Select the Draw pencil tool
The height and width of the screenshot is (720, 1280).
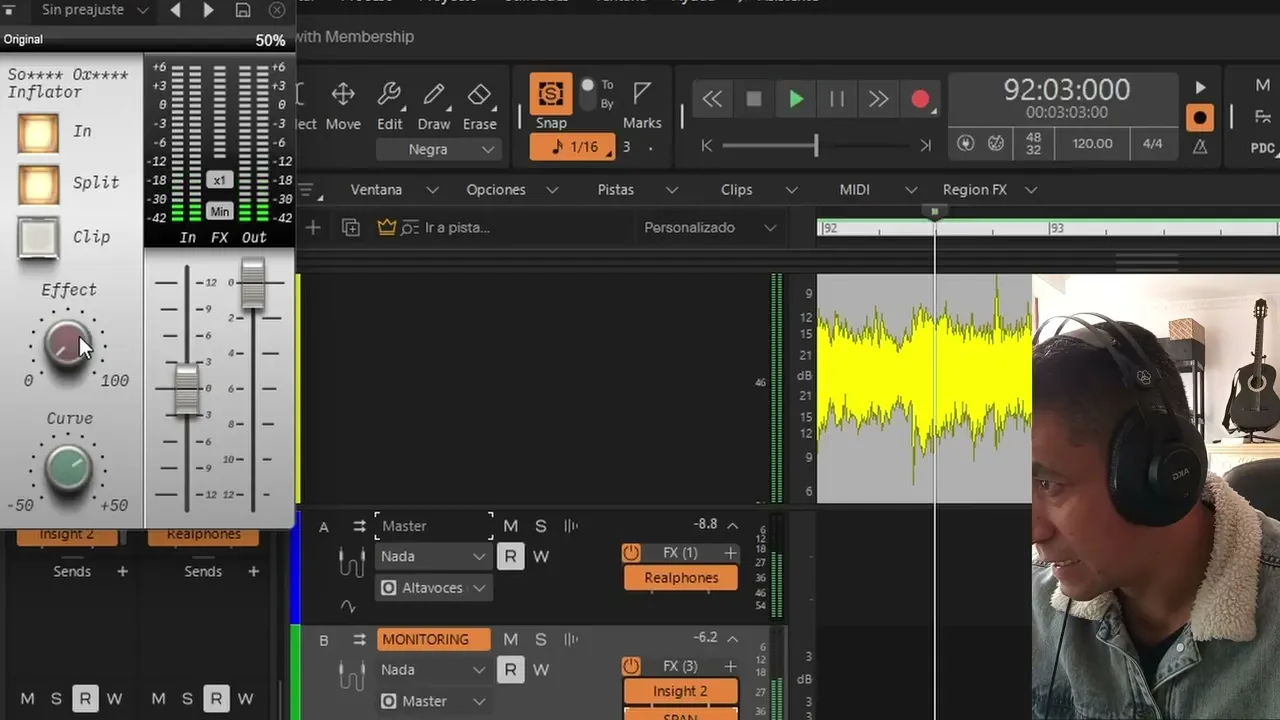434,106
